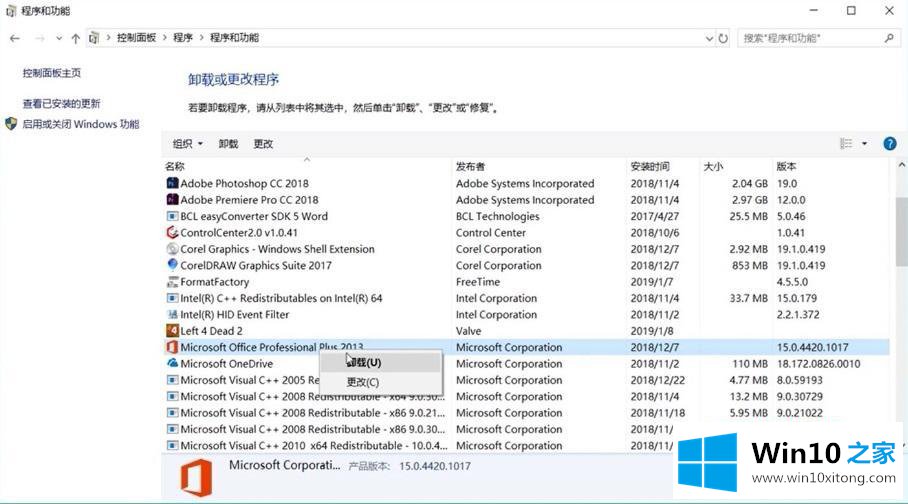Click the Left 4 Dead 2 icon
Screen dimensions: 908x504
172,330
